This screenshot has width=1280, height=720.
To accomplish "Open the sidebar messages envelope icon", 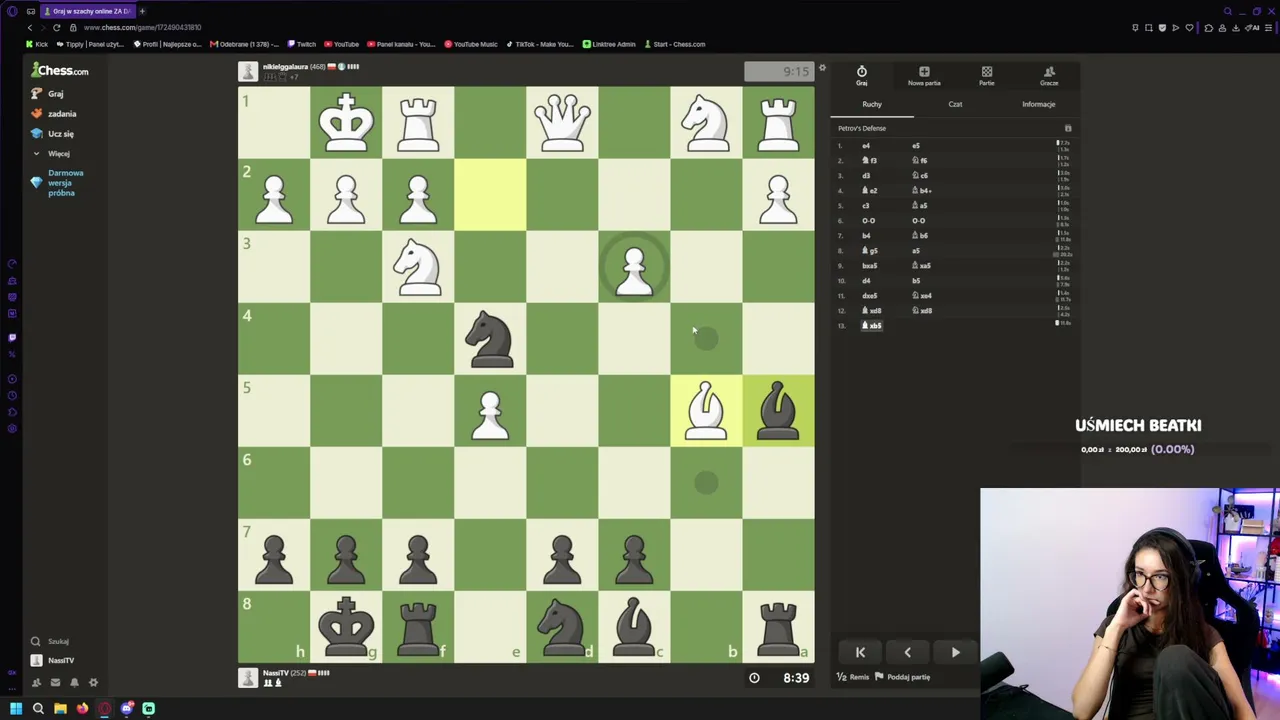I will pyautogui.click(x=55, y=682).
